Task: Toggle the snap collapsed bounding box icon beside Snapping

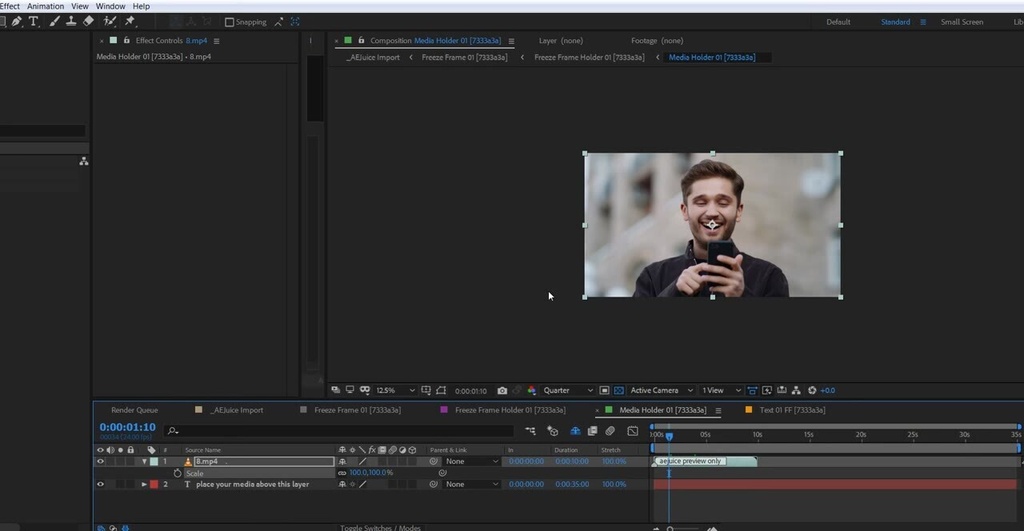Action: pos(295,22)
